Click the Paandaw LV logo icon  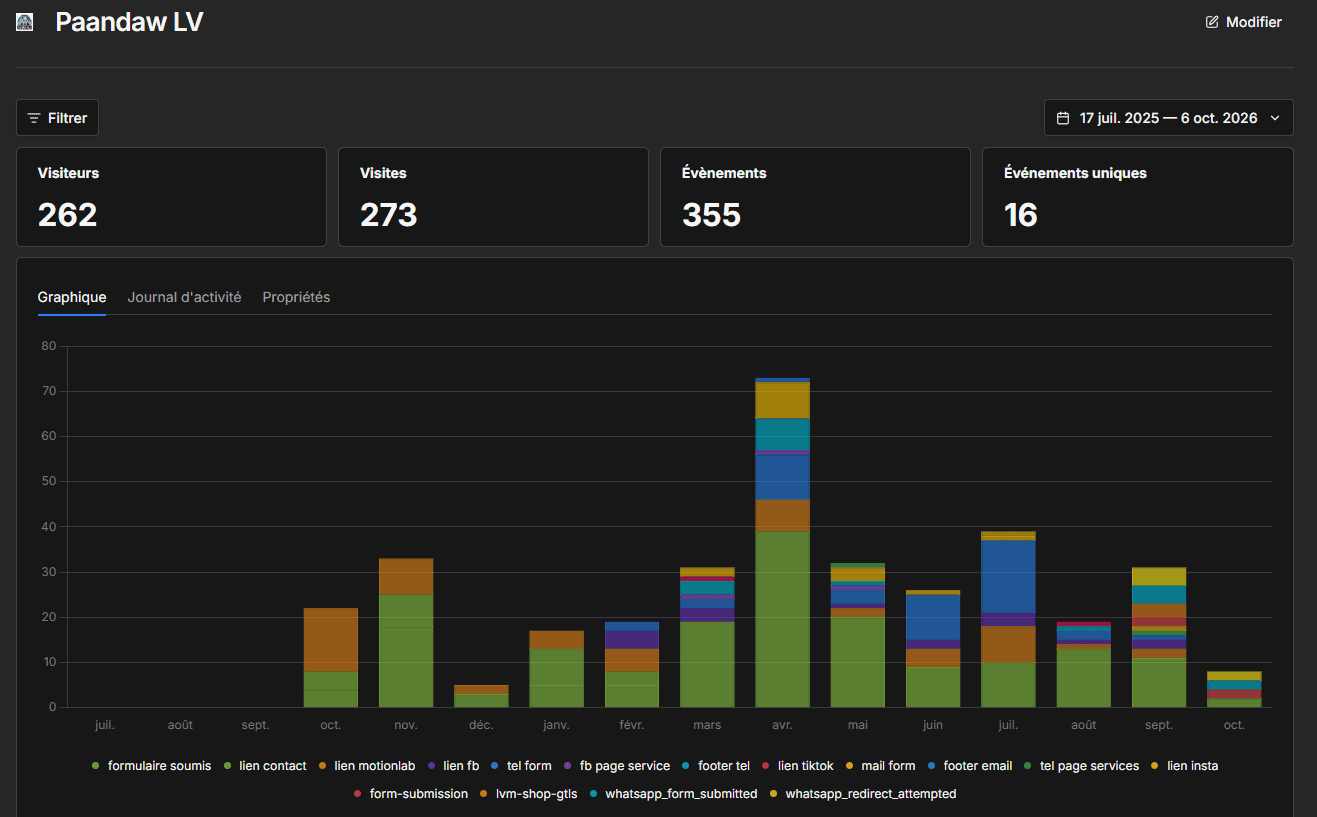(x=25, y=22)
